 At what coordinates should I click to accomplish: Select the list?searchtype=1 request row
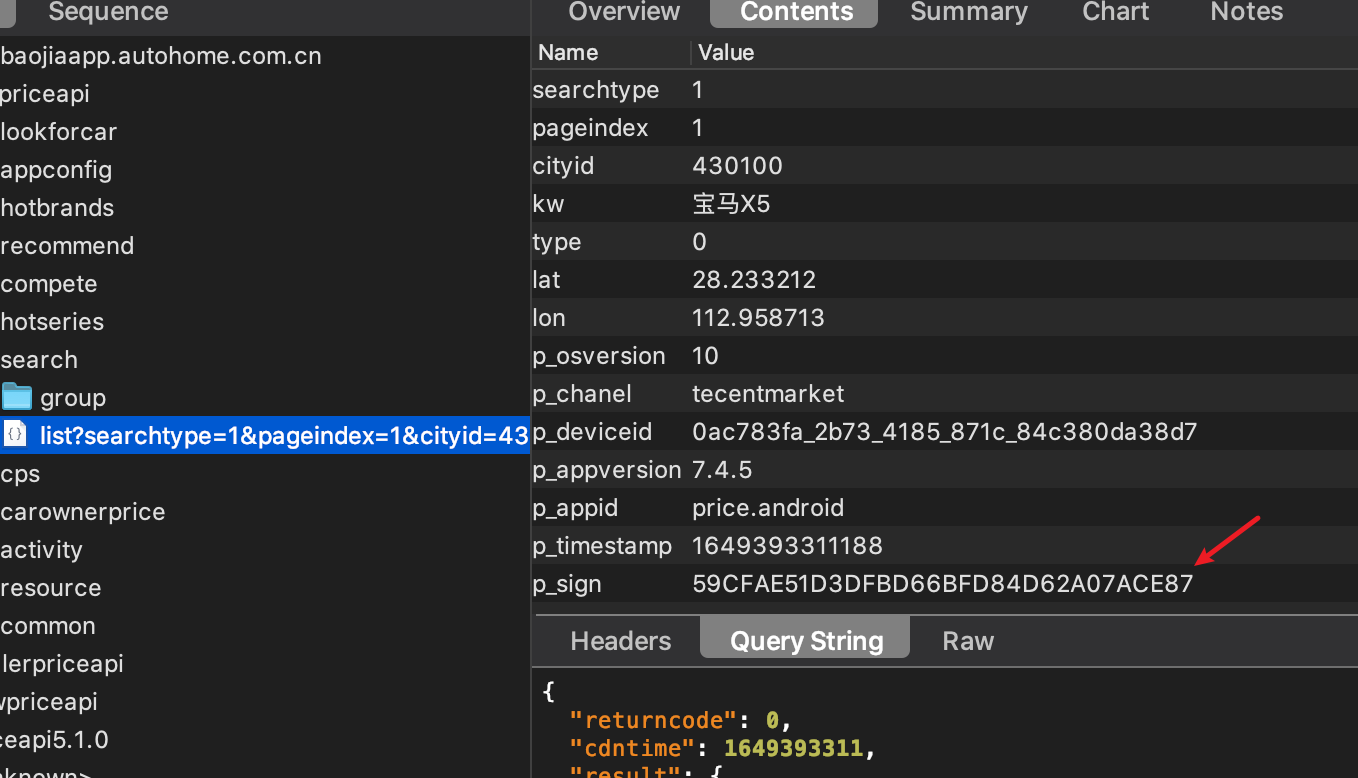282,436
